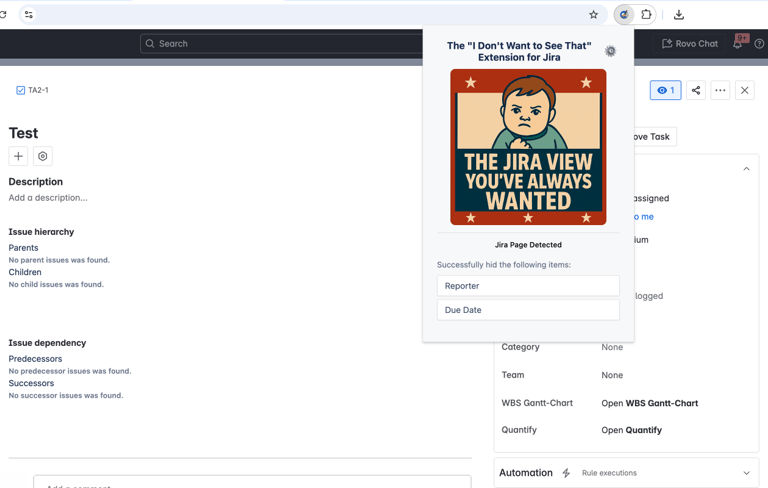Collapse the details panel chevron
This screenshot has width=768, height=488.
(x=746, y=169)
